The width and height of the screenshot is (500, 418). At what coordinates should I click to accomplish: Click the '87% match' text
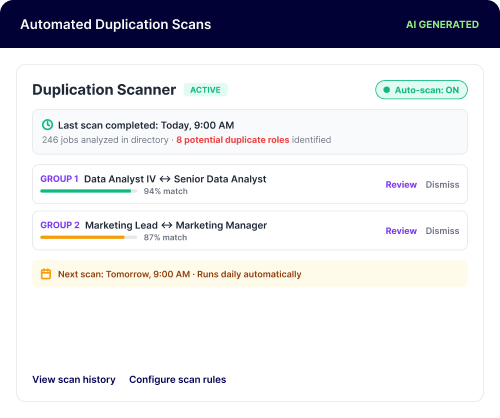coord(165,238)
